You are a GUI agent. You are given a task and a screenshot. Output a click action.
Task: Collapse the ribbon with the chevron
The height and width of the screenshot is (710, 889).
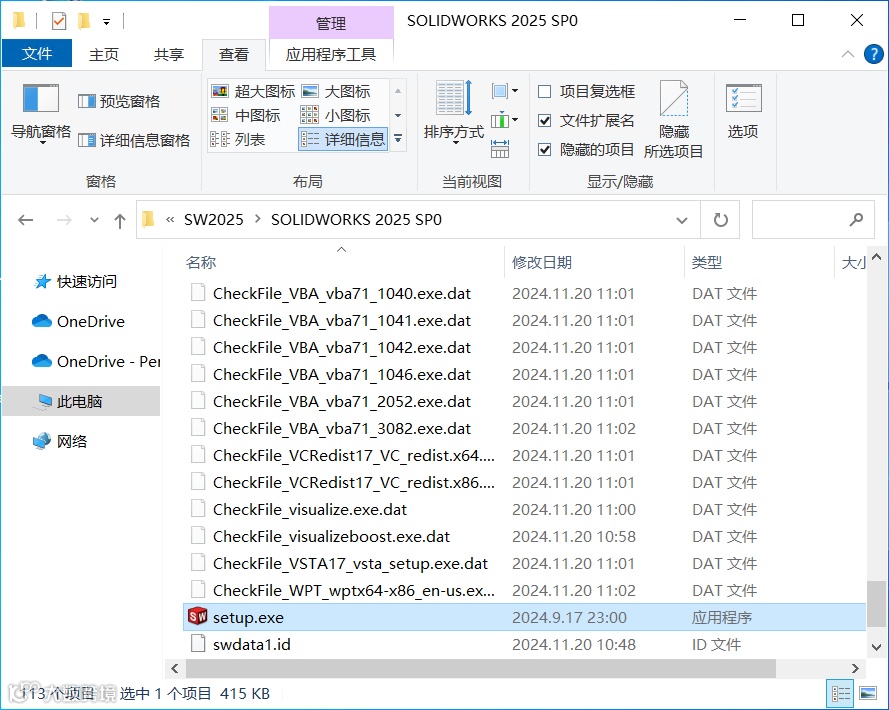pyautogui.click(x=848, y=54)
